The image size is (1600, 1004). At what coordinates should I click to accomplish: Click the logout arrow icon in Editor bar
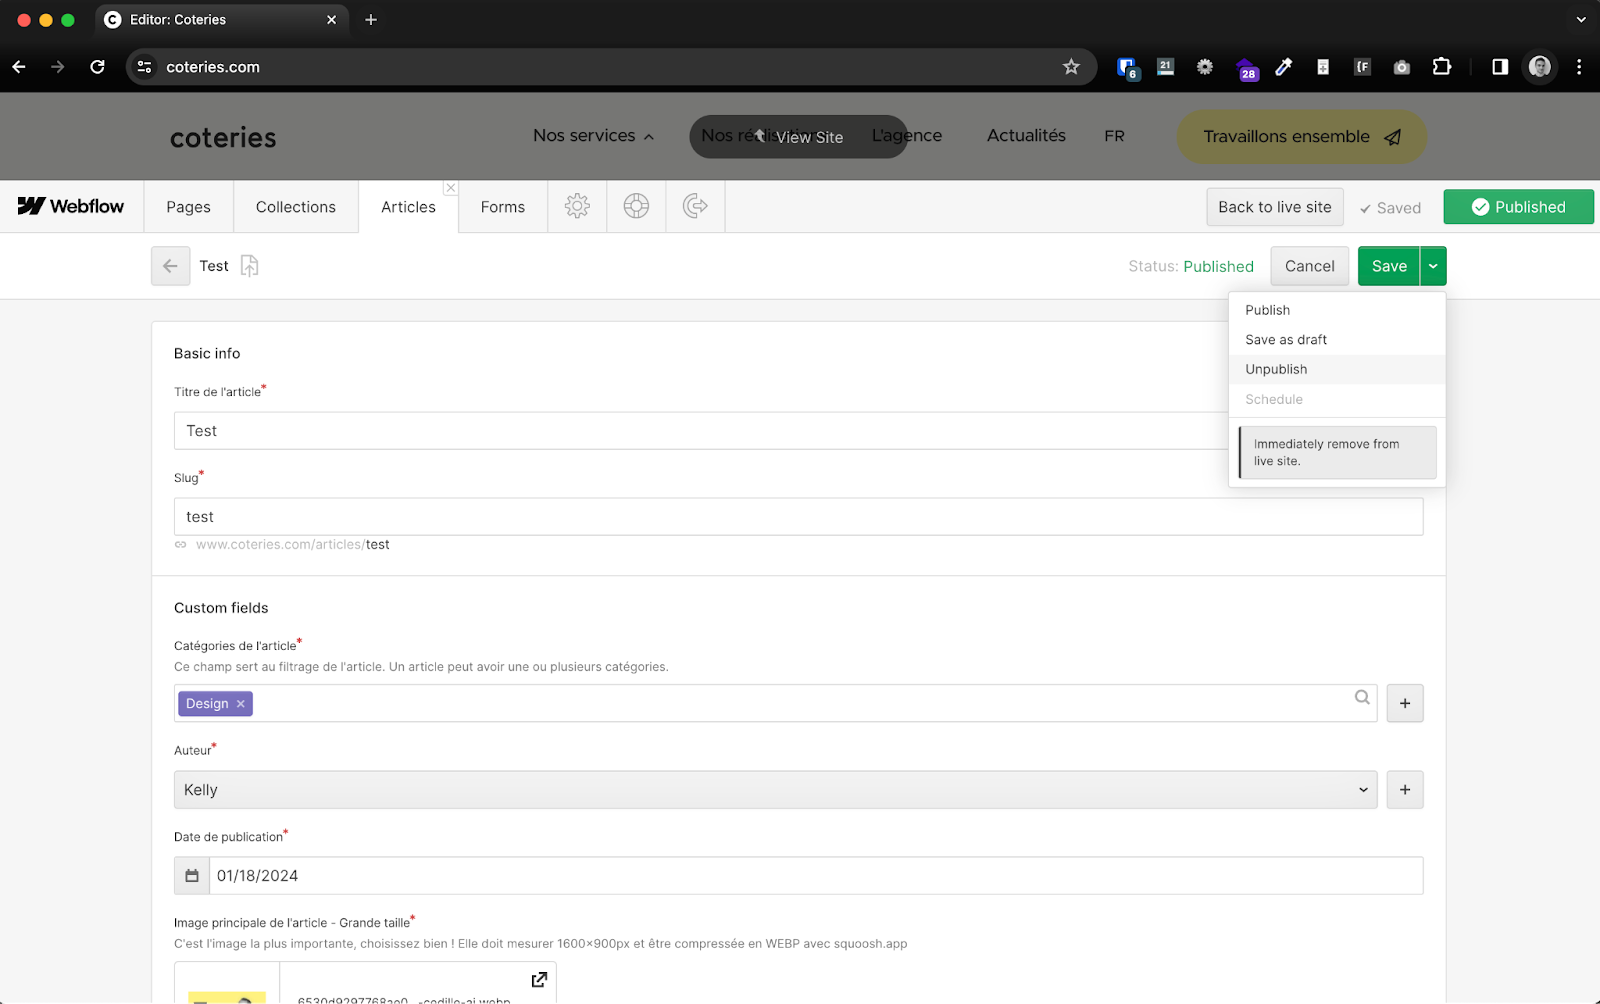pos(695,206)
